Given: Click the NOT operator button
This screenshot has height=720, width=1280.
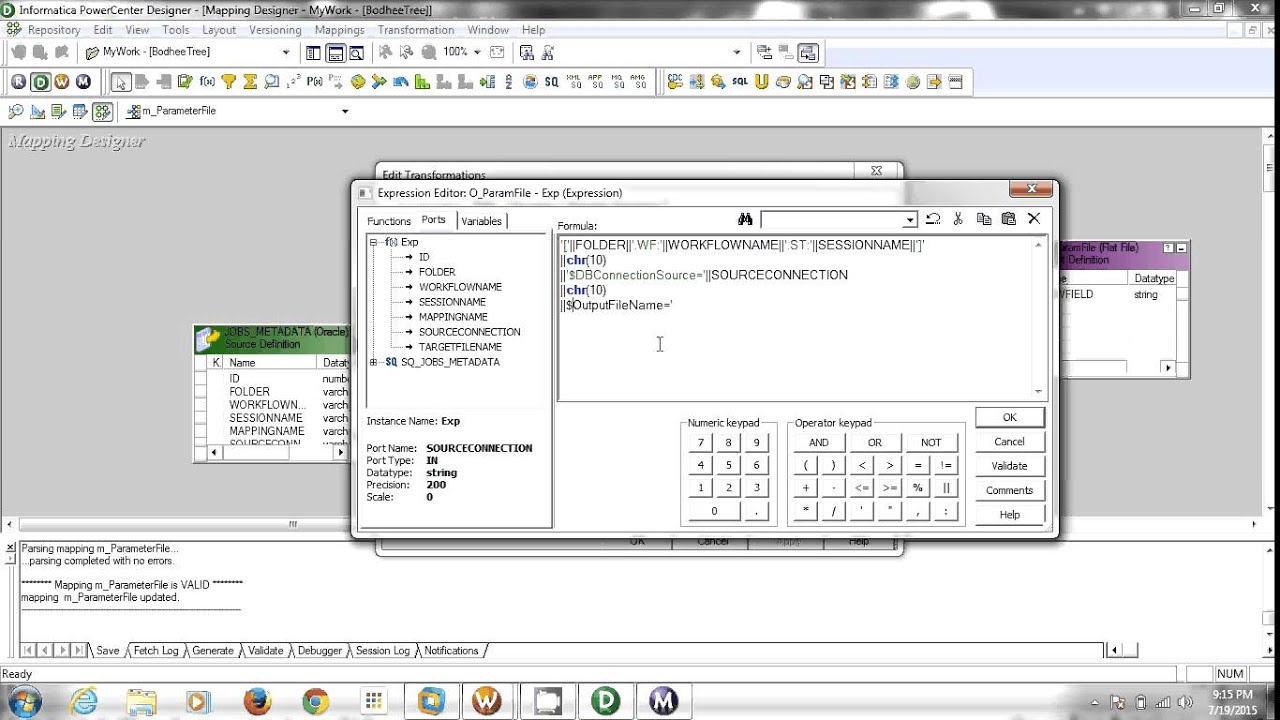Looking at the screenshot, I should pos(931,442).
